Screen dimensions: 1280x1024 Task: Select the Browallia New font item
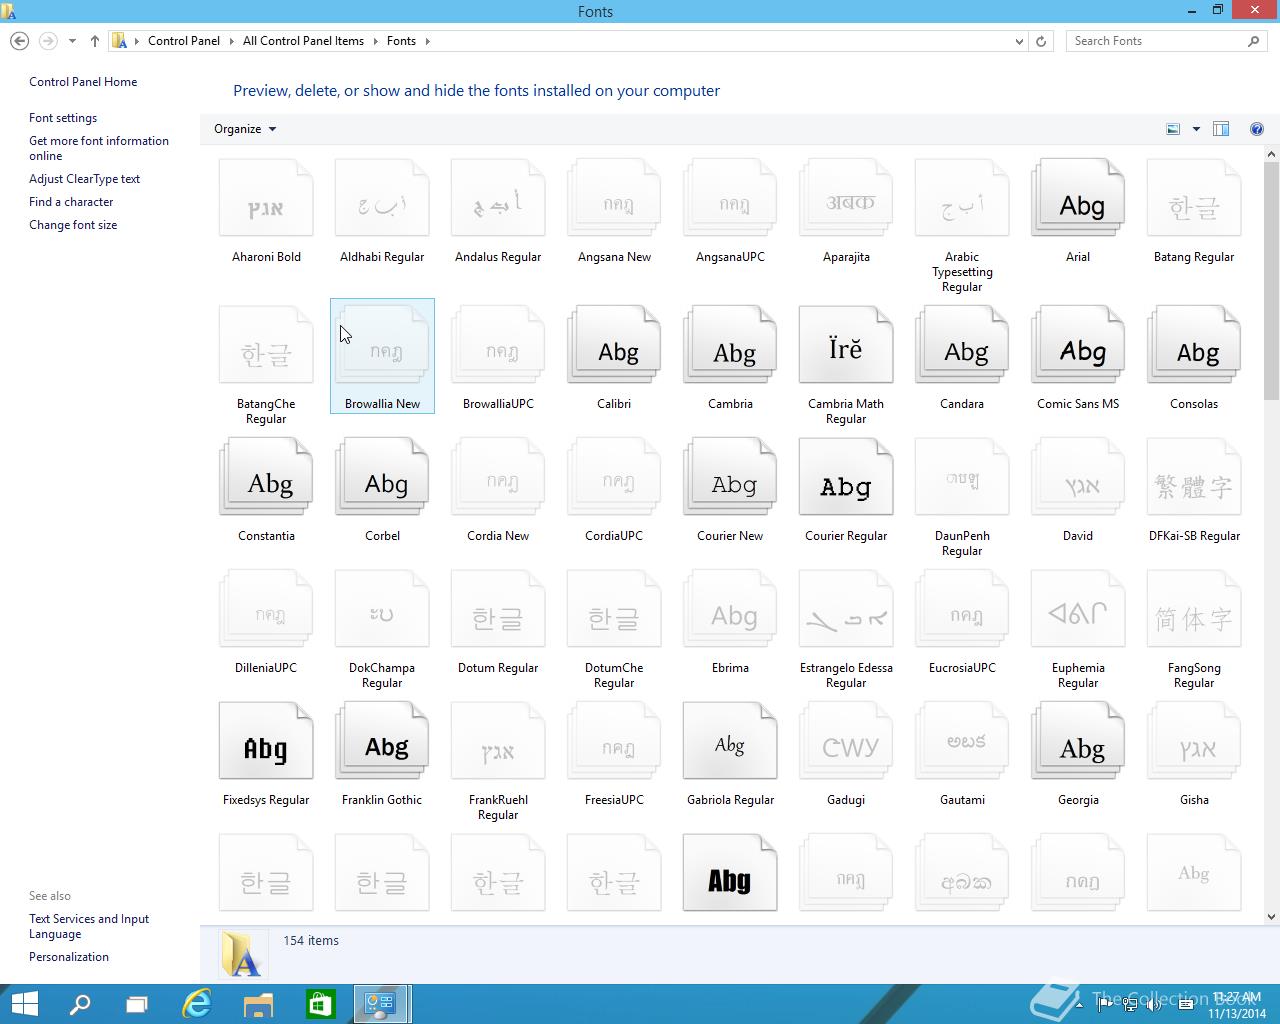(x=382, y=356)
